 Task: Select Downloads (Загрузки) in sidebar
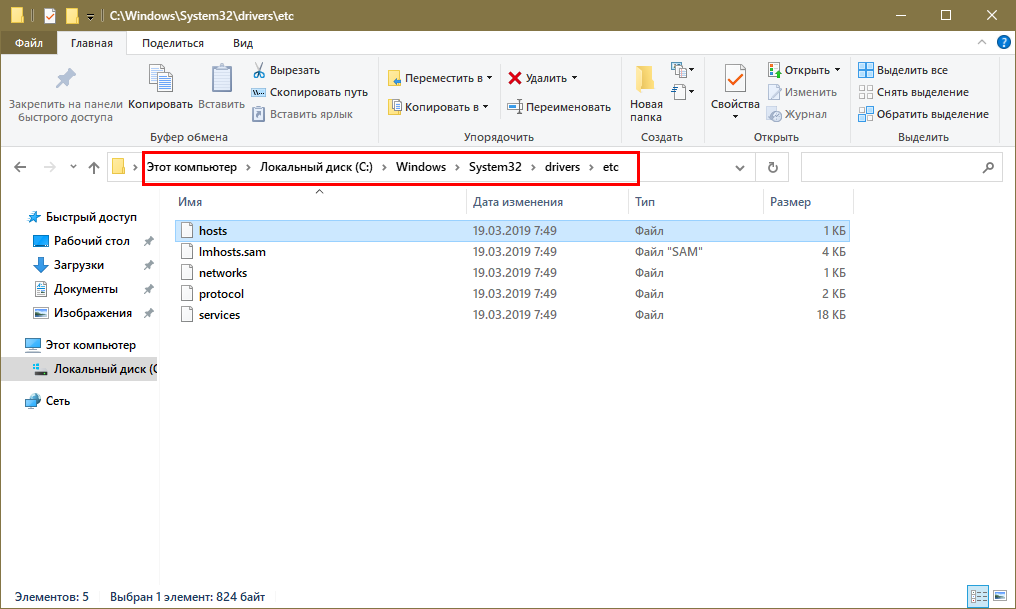tap(78, 265)
